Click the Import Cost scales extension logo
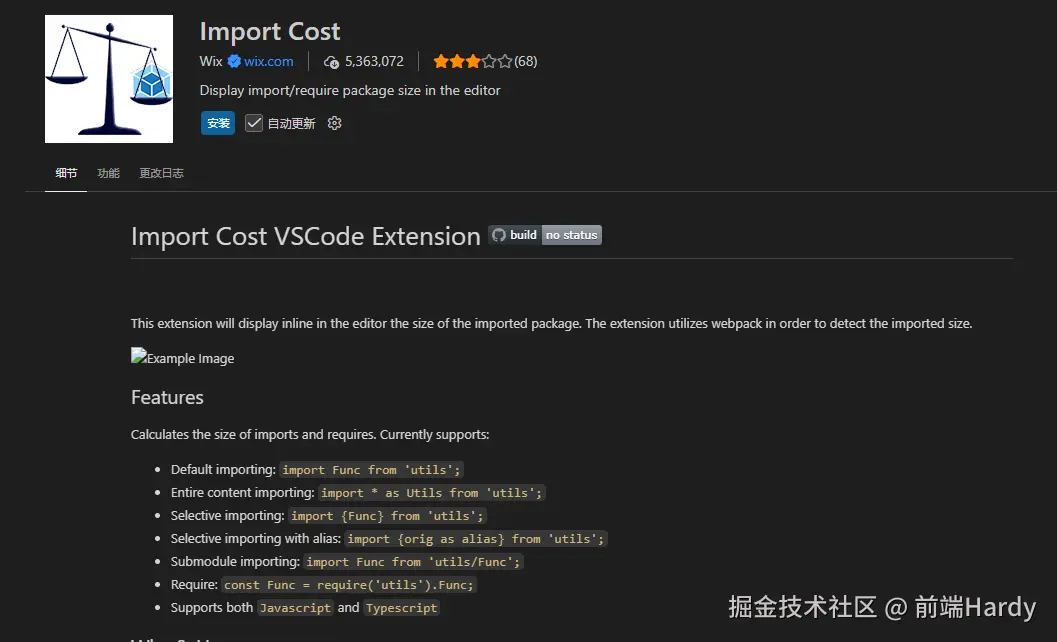The height and width of the screenshot is (642, 1057). pyautogui.click(x=109, y=79)
